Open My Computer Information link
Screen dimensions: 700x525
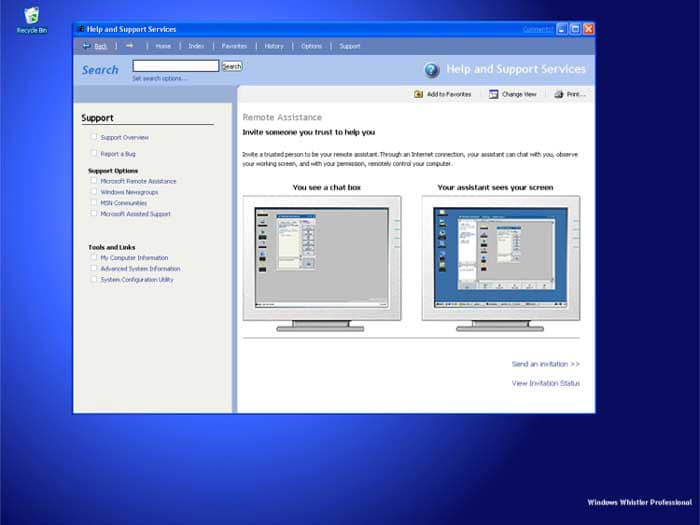[134, 258]
